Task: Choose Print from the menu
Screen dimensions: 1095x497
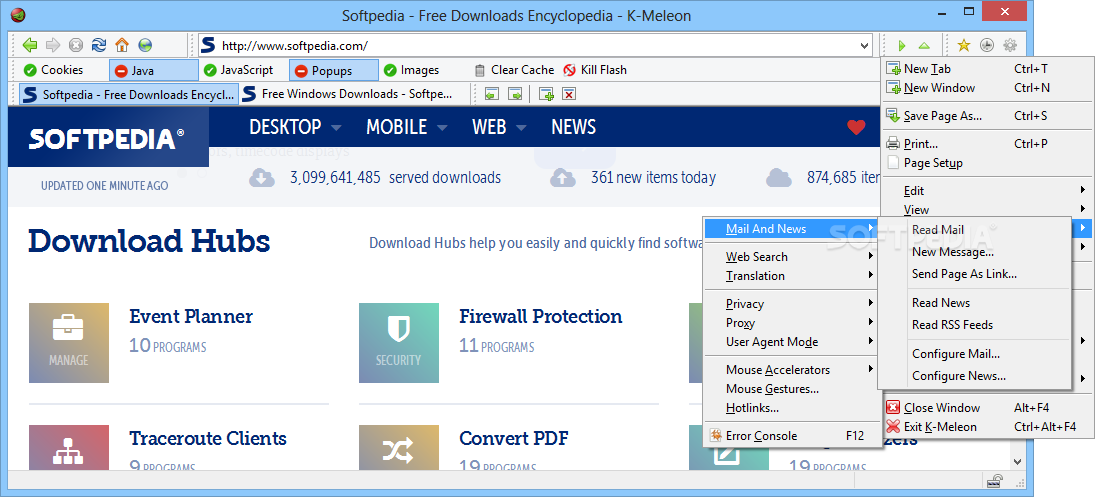Action: (x=987, y=144)
